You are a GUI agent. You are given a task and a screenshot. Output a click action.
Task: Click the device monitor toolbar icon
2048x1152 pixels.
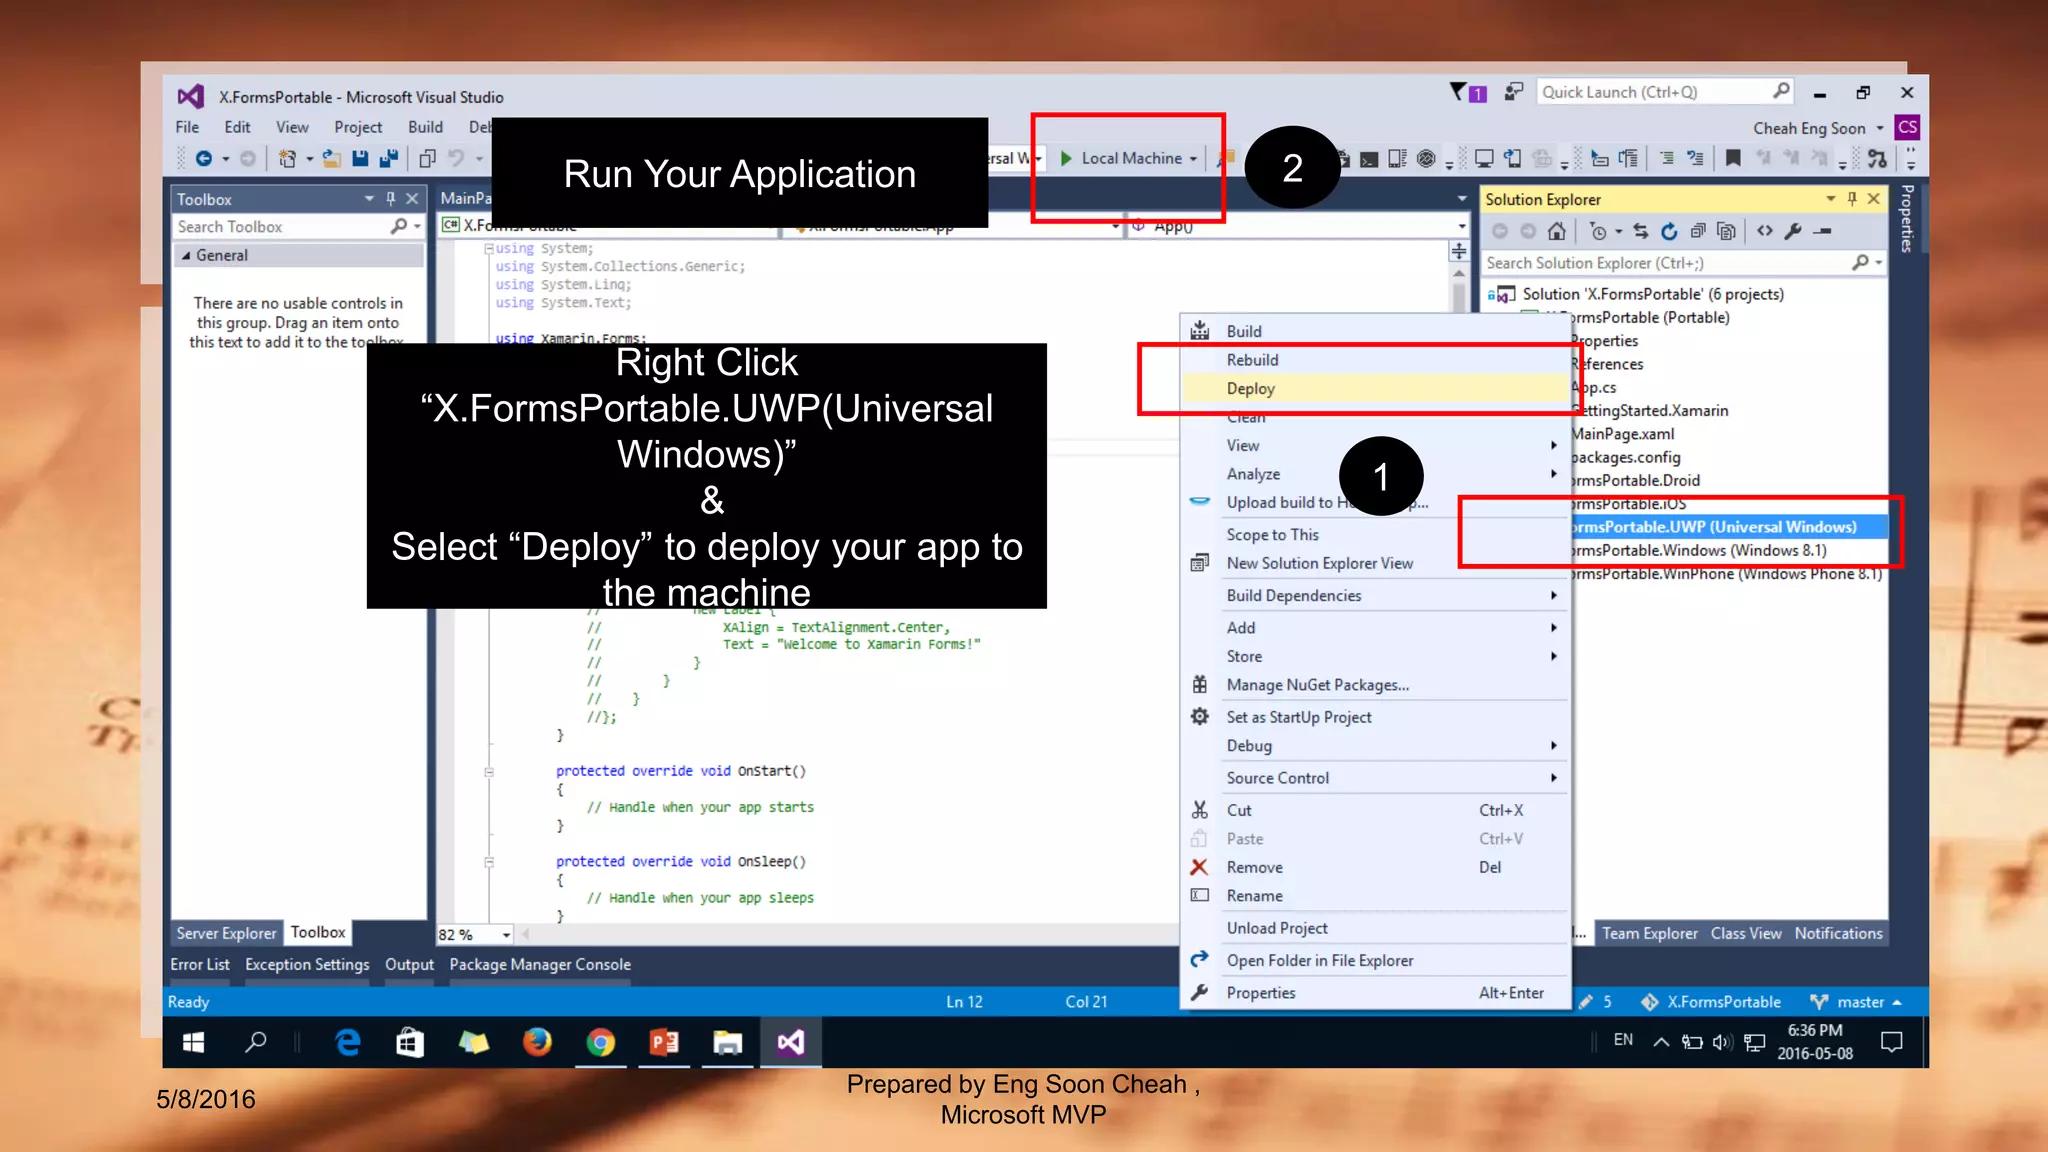click(x=1484, y=158)
